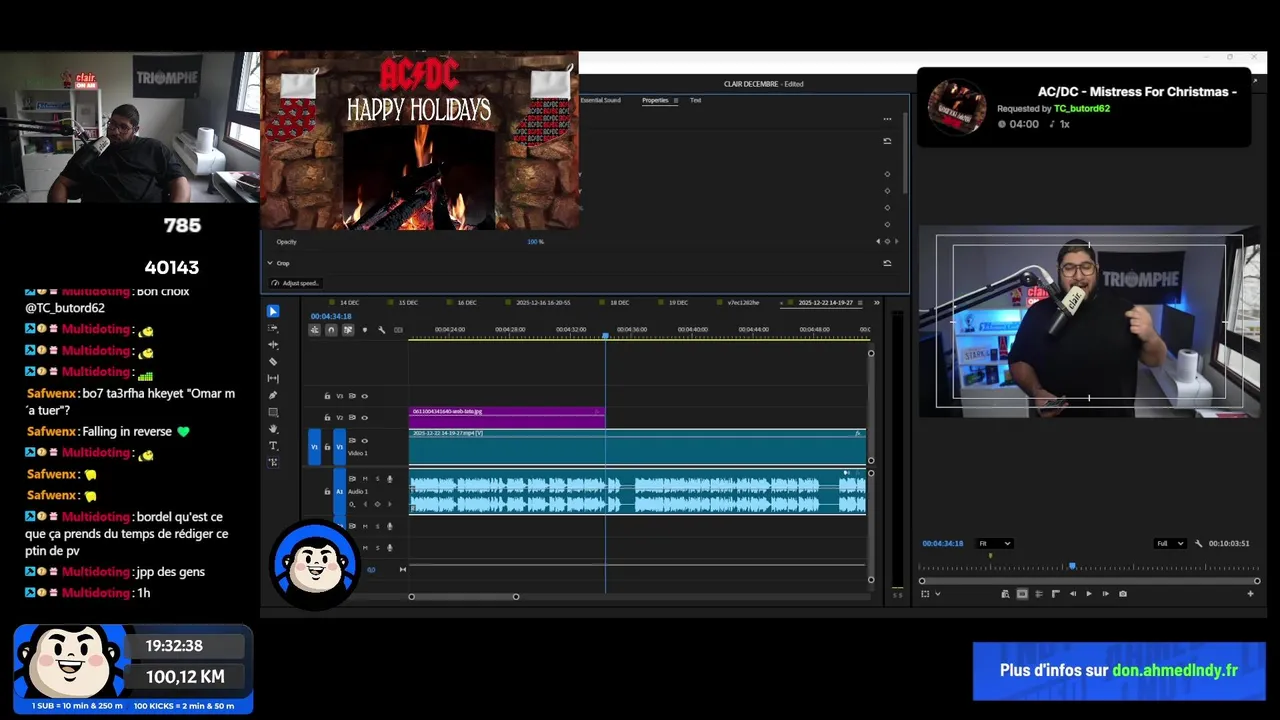Screen dimensions: 1280x720
Task: Toggle Linked Selection in timeline
Action: tap(347, 330)
